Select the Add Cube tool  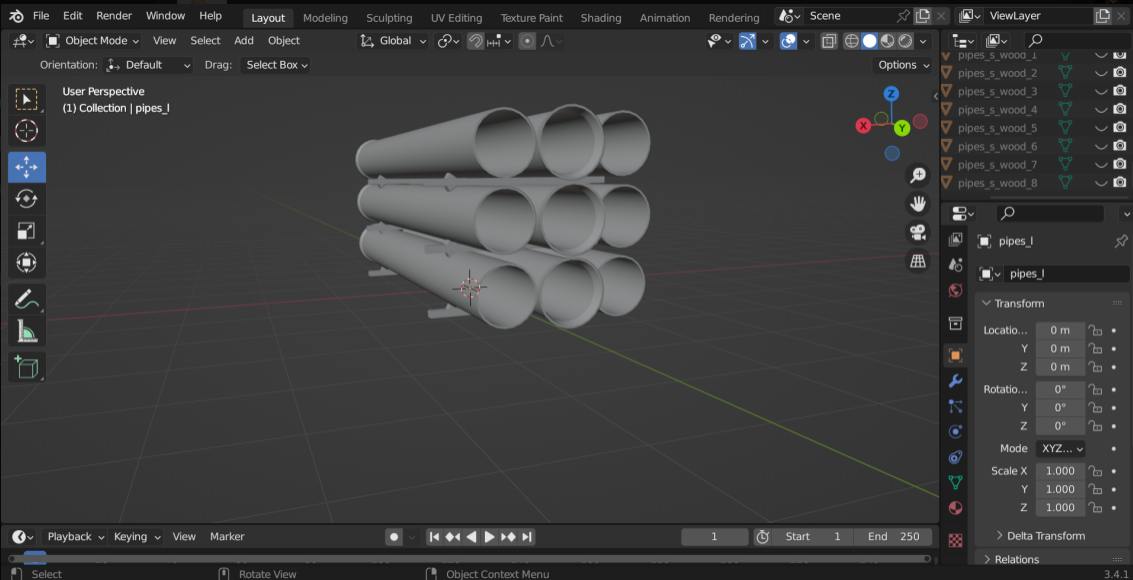[27, 367]
